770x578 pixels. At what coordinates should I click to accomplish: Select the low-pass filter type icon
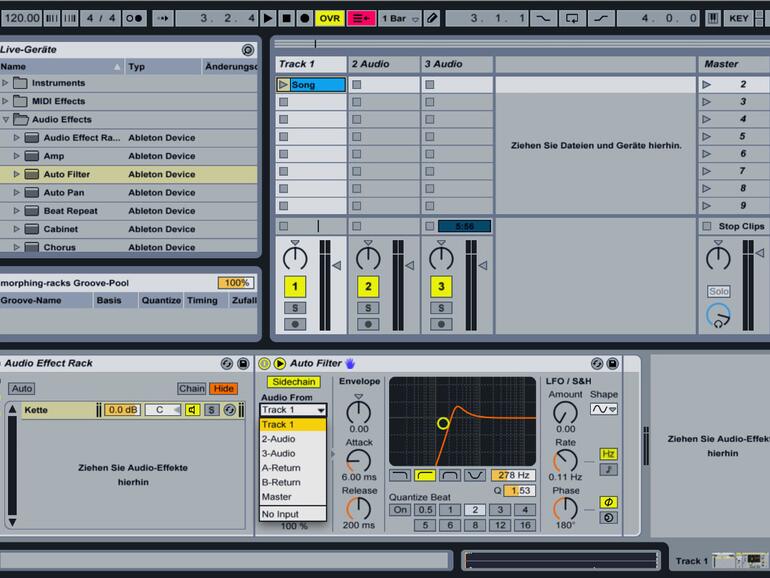[x=399, y=475]
